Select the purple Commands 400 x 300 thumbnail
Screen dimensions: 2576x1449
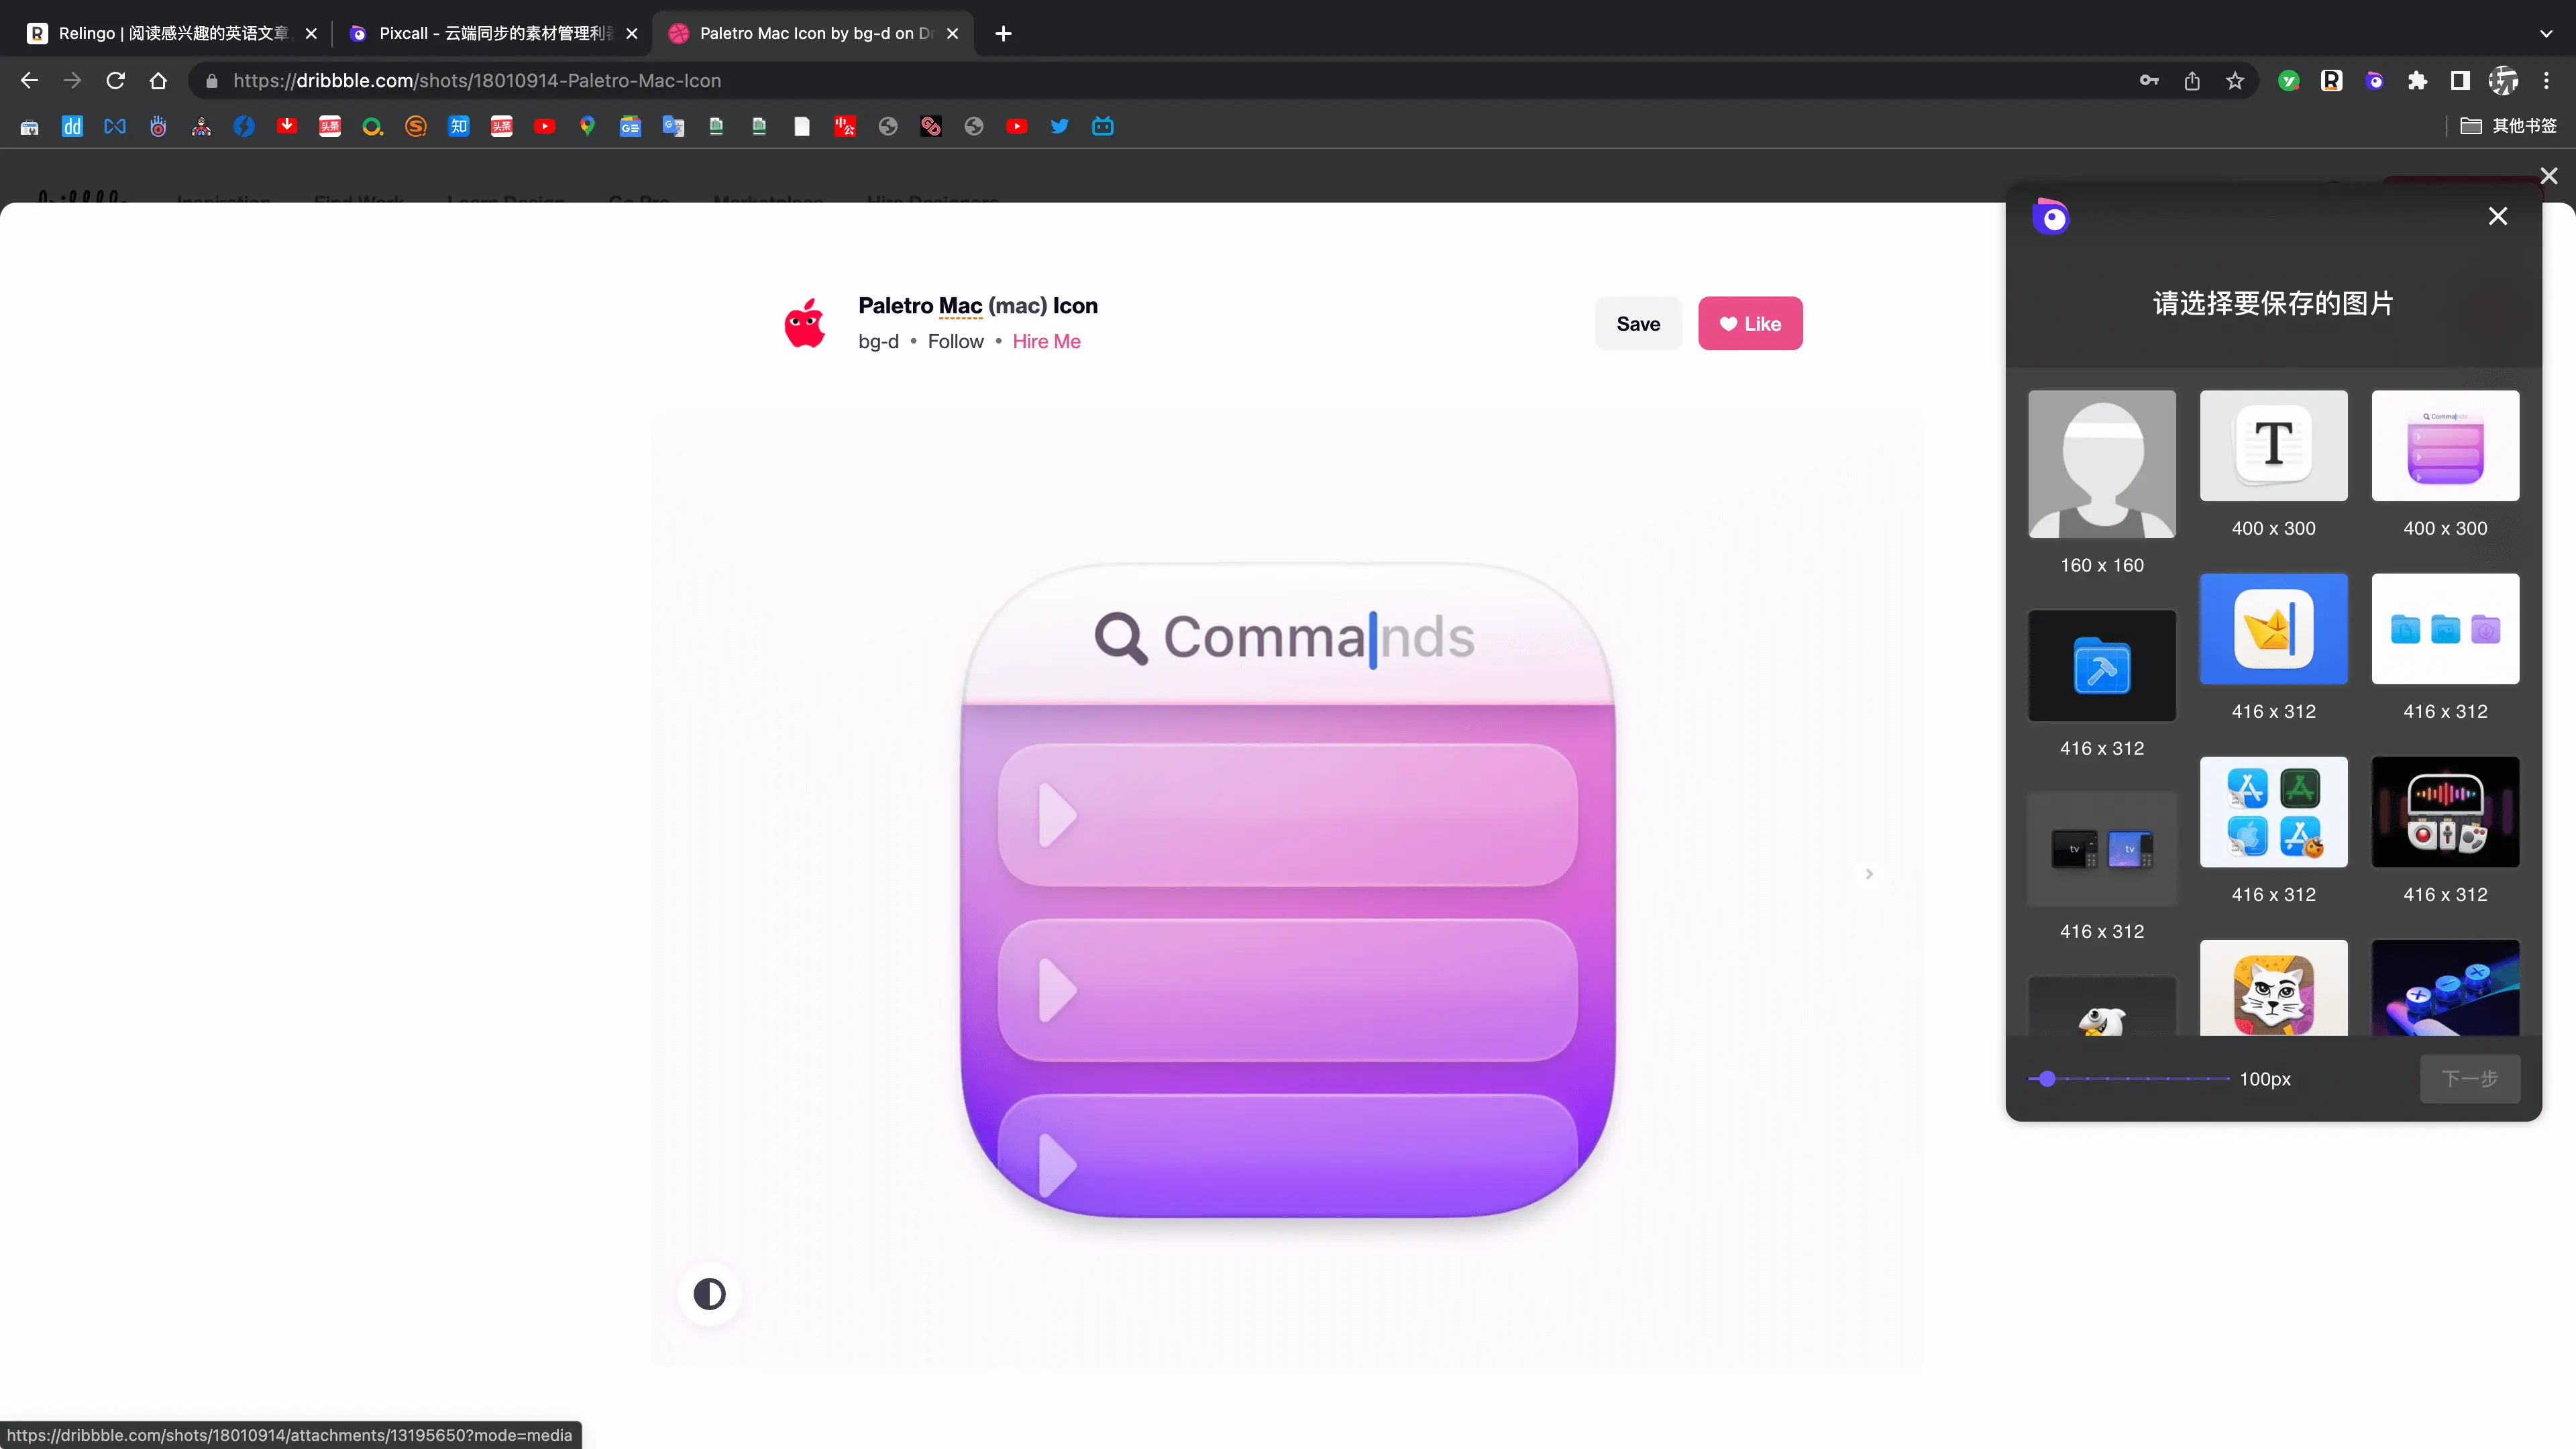click(x=2445, y=445)
